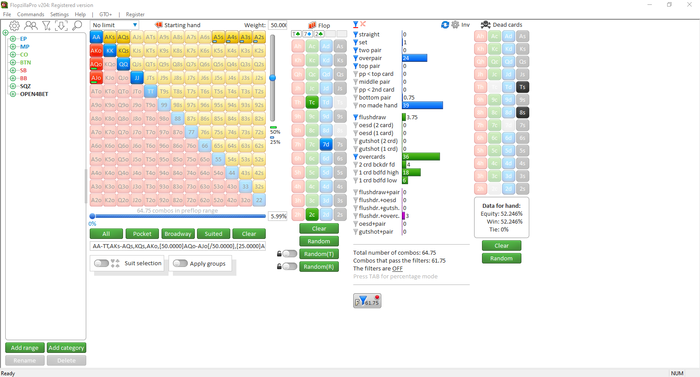This screenshot has width=700, height=377.
Task: Open the No limit game type dropdown
Action: 115,25
